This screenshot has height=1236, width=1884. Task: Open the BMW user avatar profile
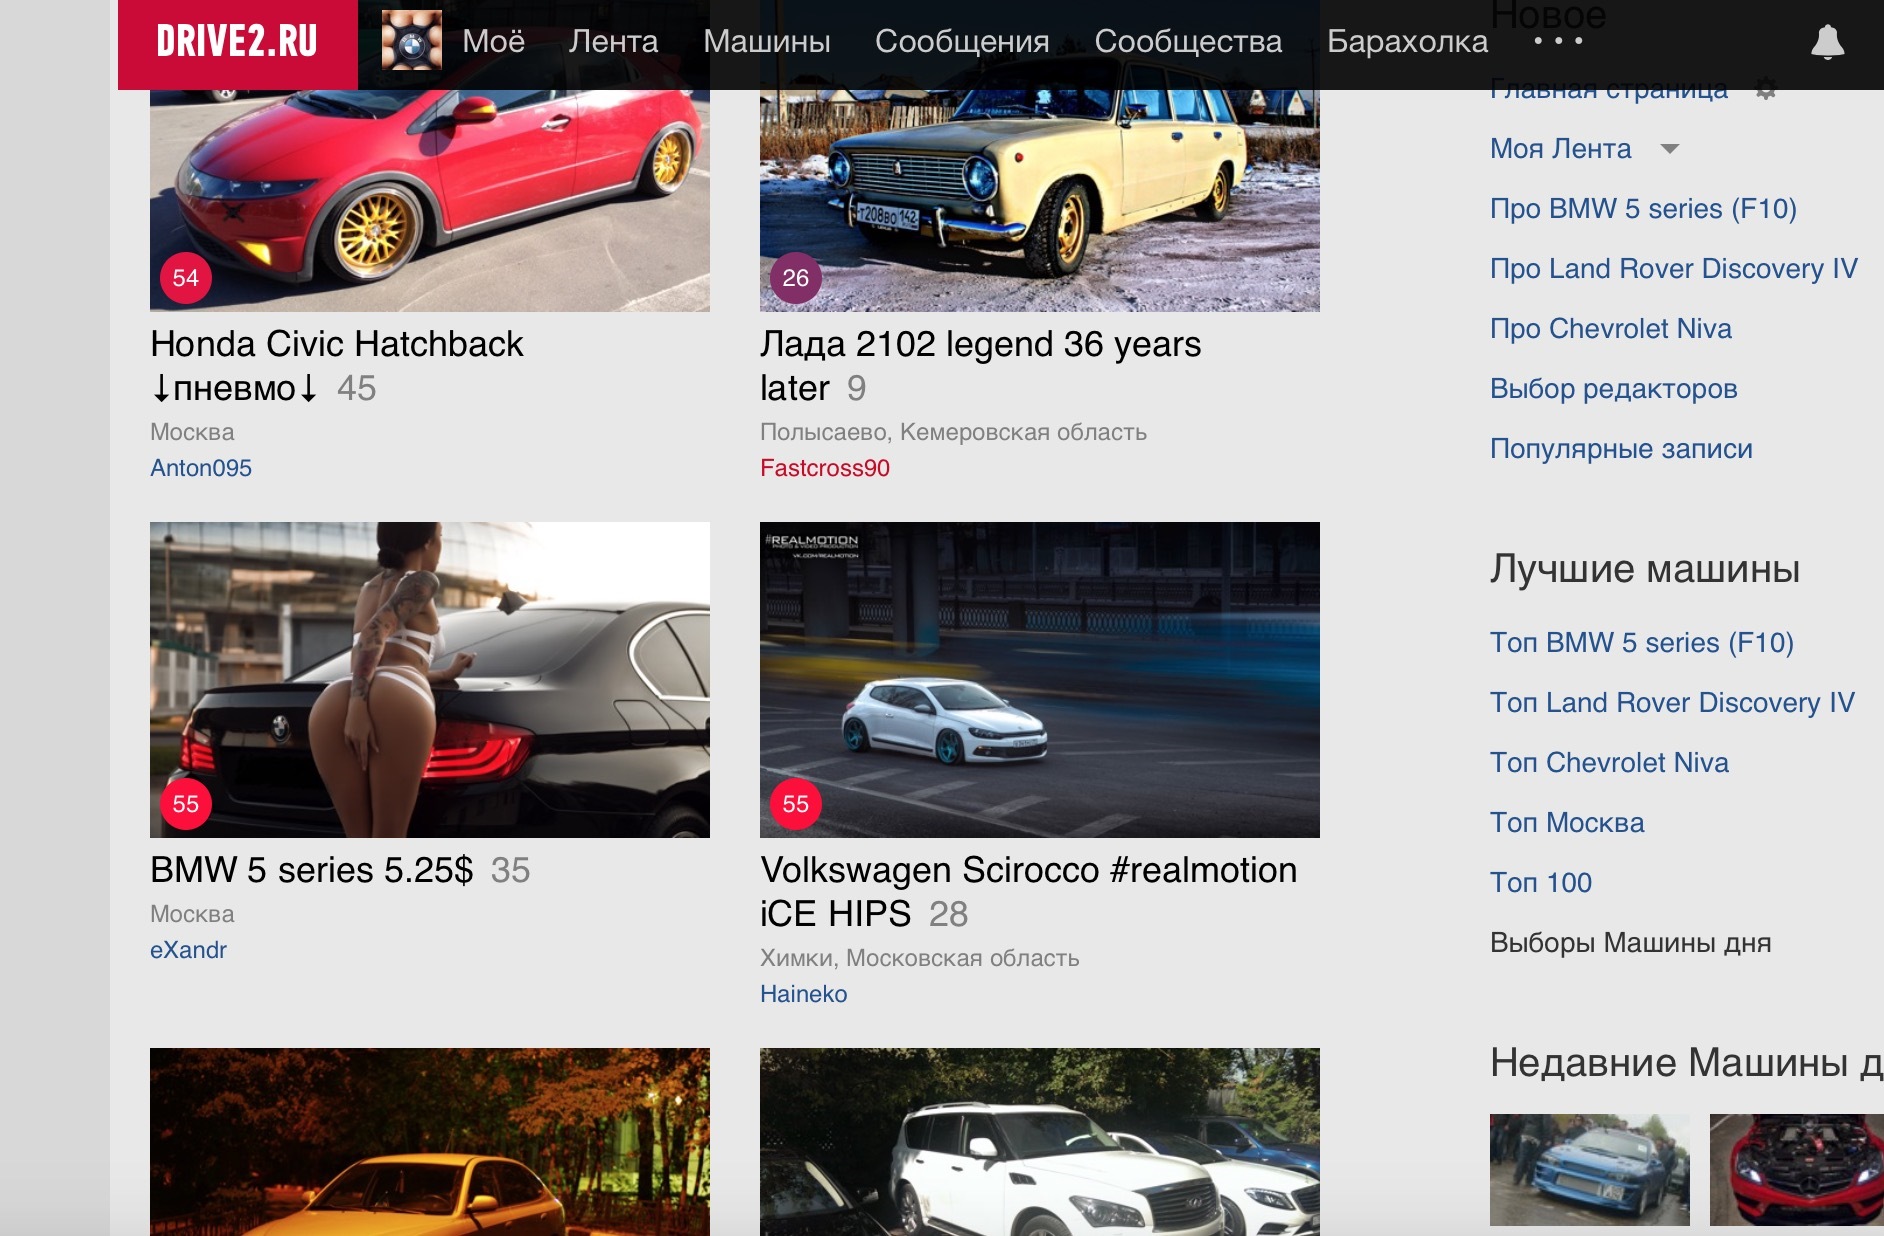(x=412, y=41)
